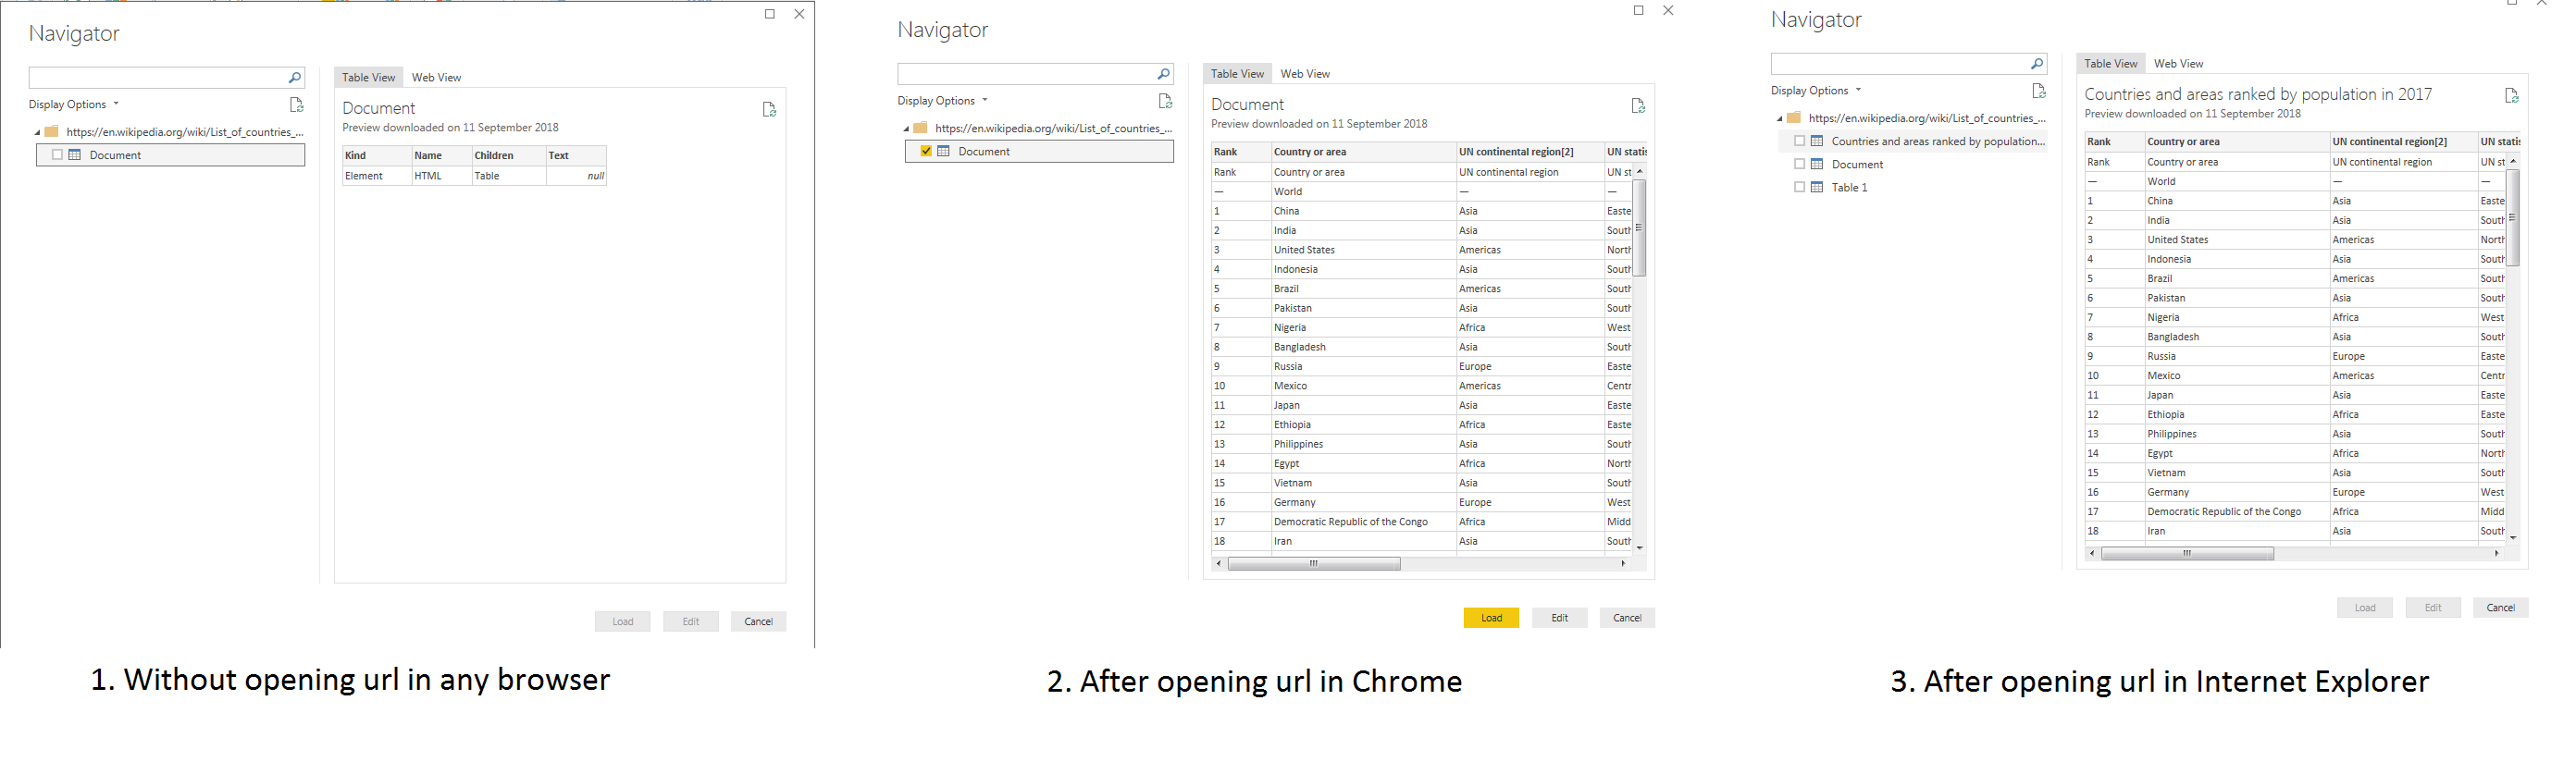Viewport: 2576px width, 762px height.
Task: Open Display Options dropdown in first Navigator
Action: (74, 105)
